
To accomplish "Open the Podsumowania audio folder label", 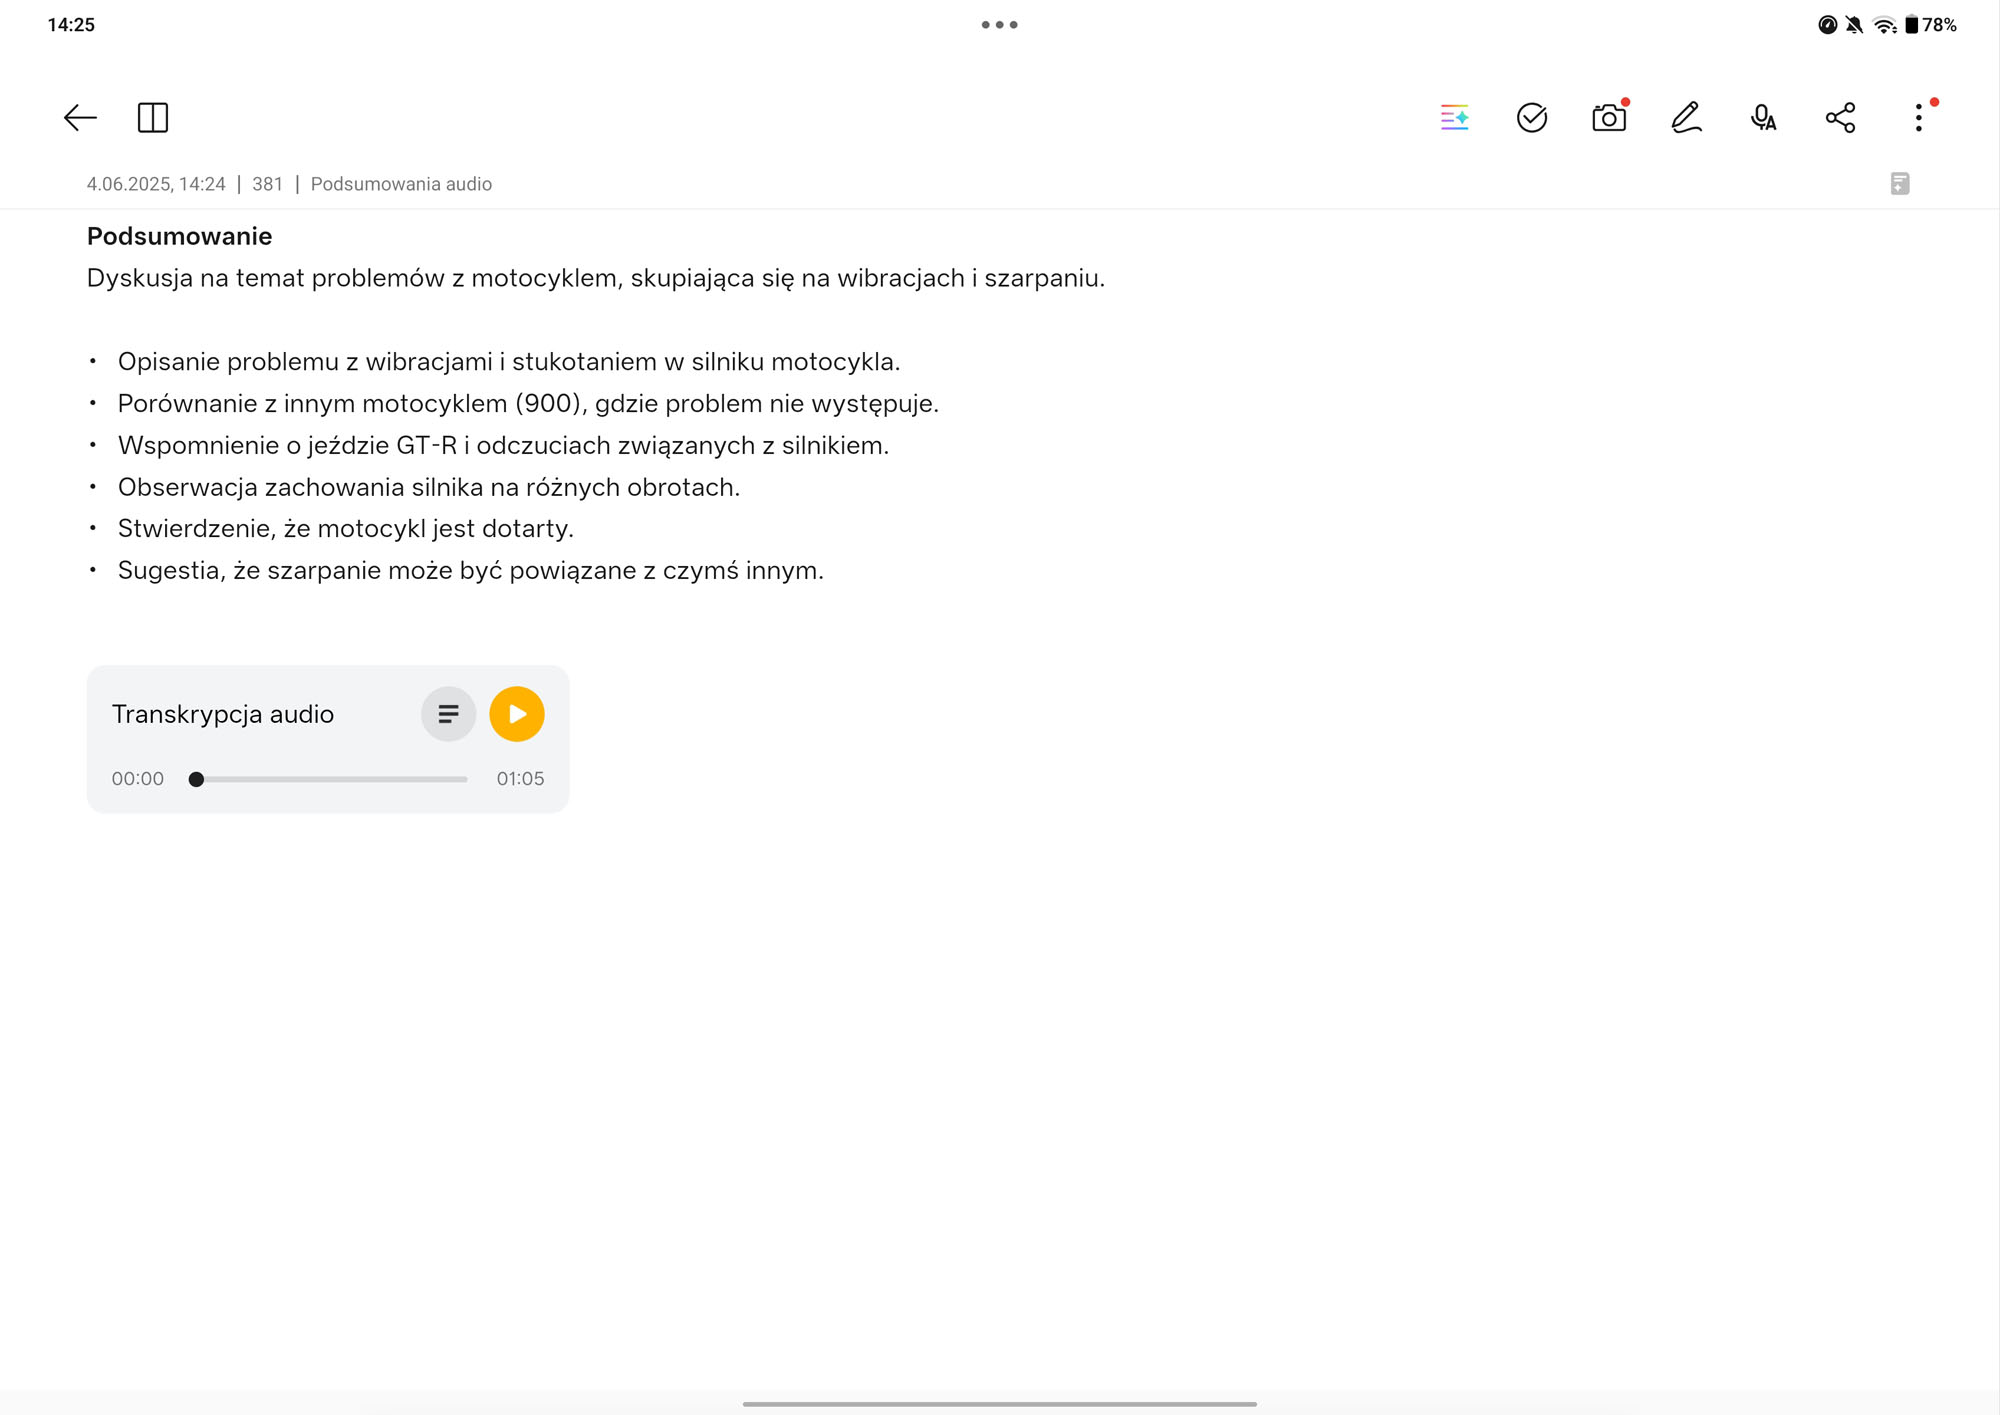I will (401, 184).
